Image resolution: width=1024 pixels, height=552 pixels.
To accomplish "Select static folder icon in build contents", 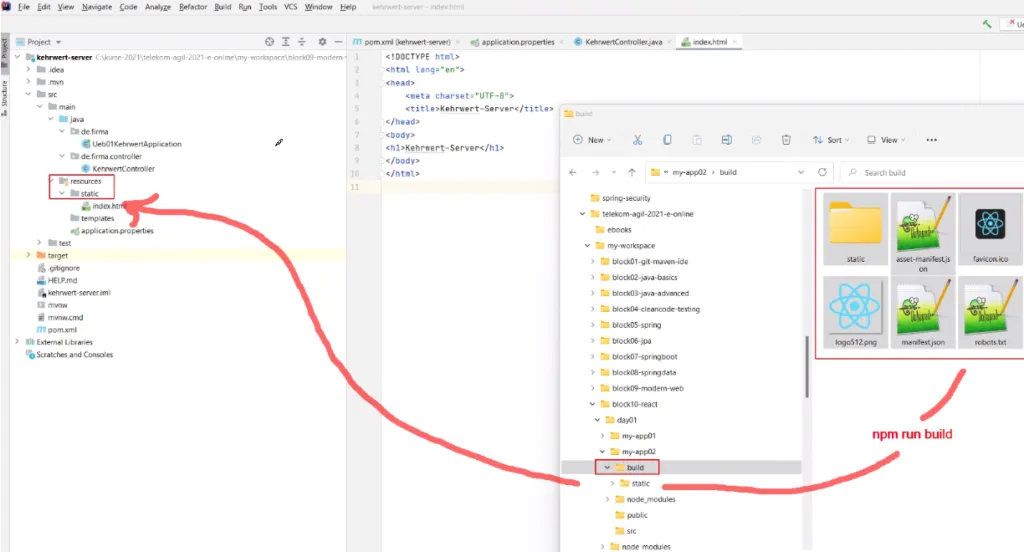I will pyautogui.click(x=856, y=229).
